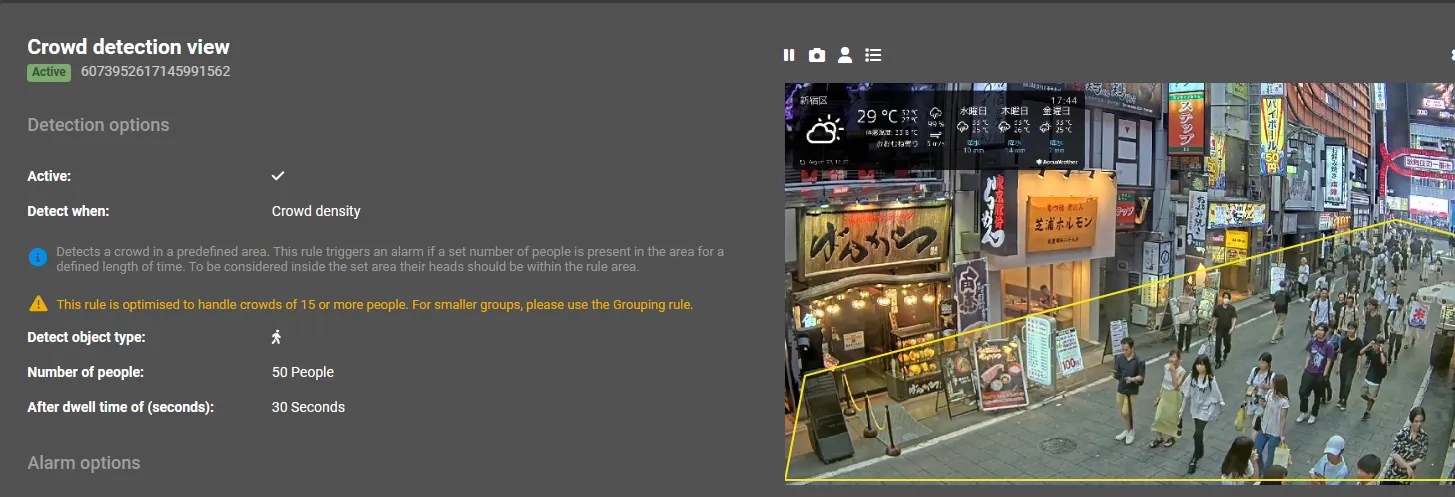Click the walking person object type icon
Screen dimensions: 1455x497
278,337
